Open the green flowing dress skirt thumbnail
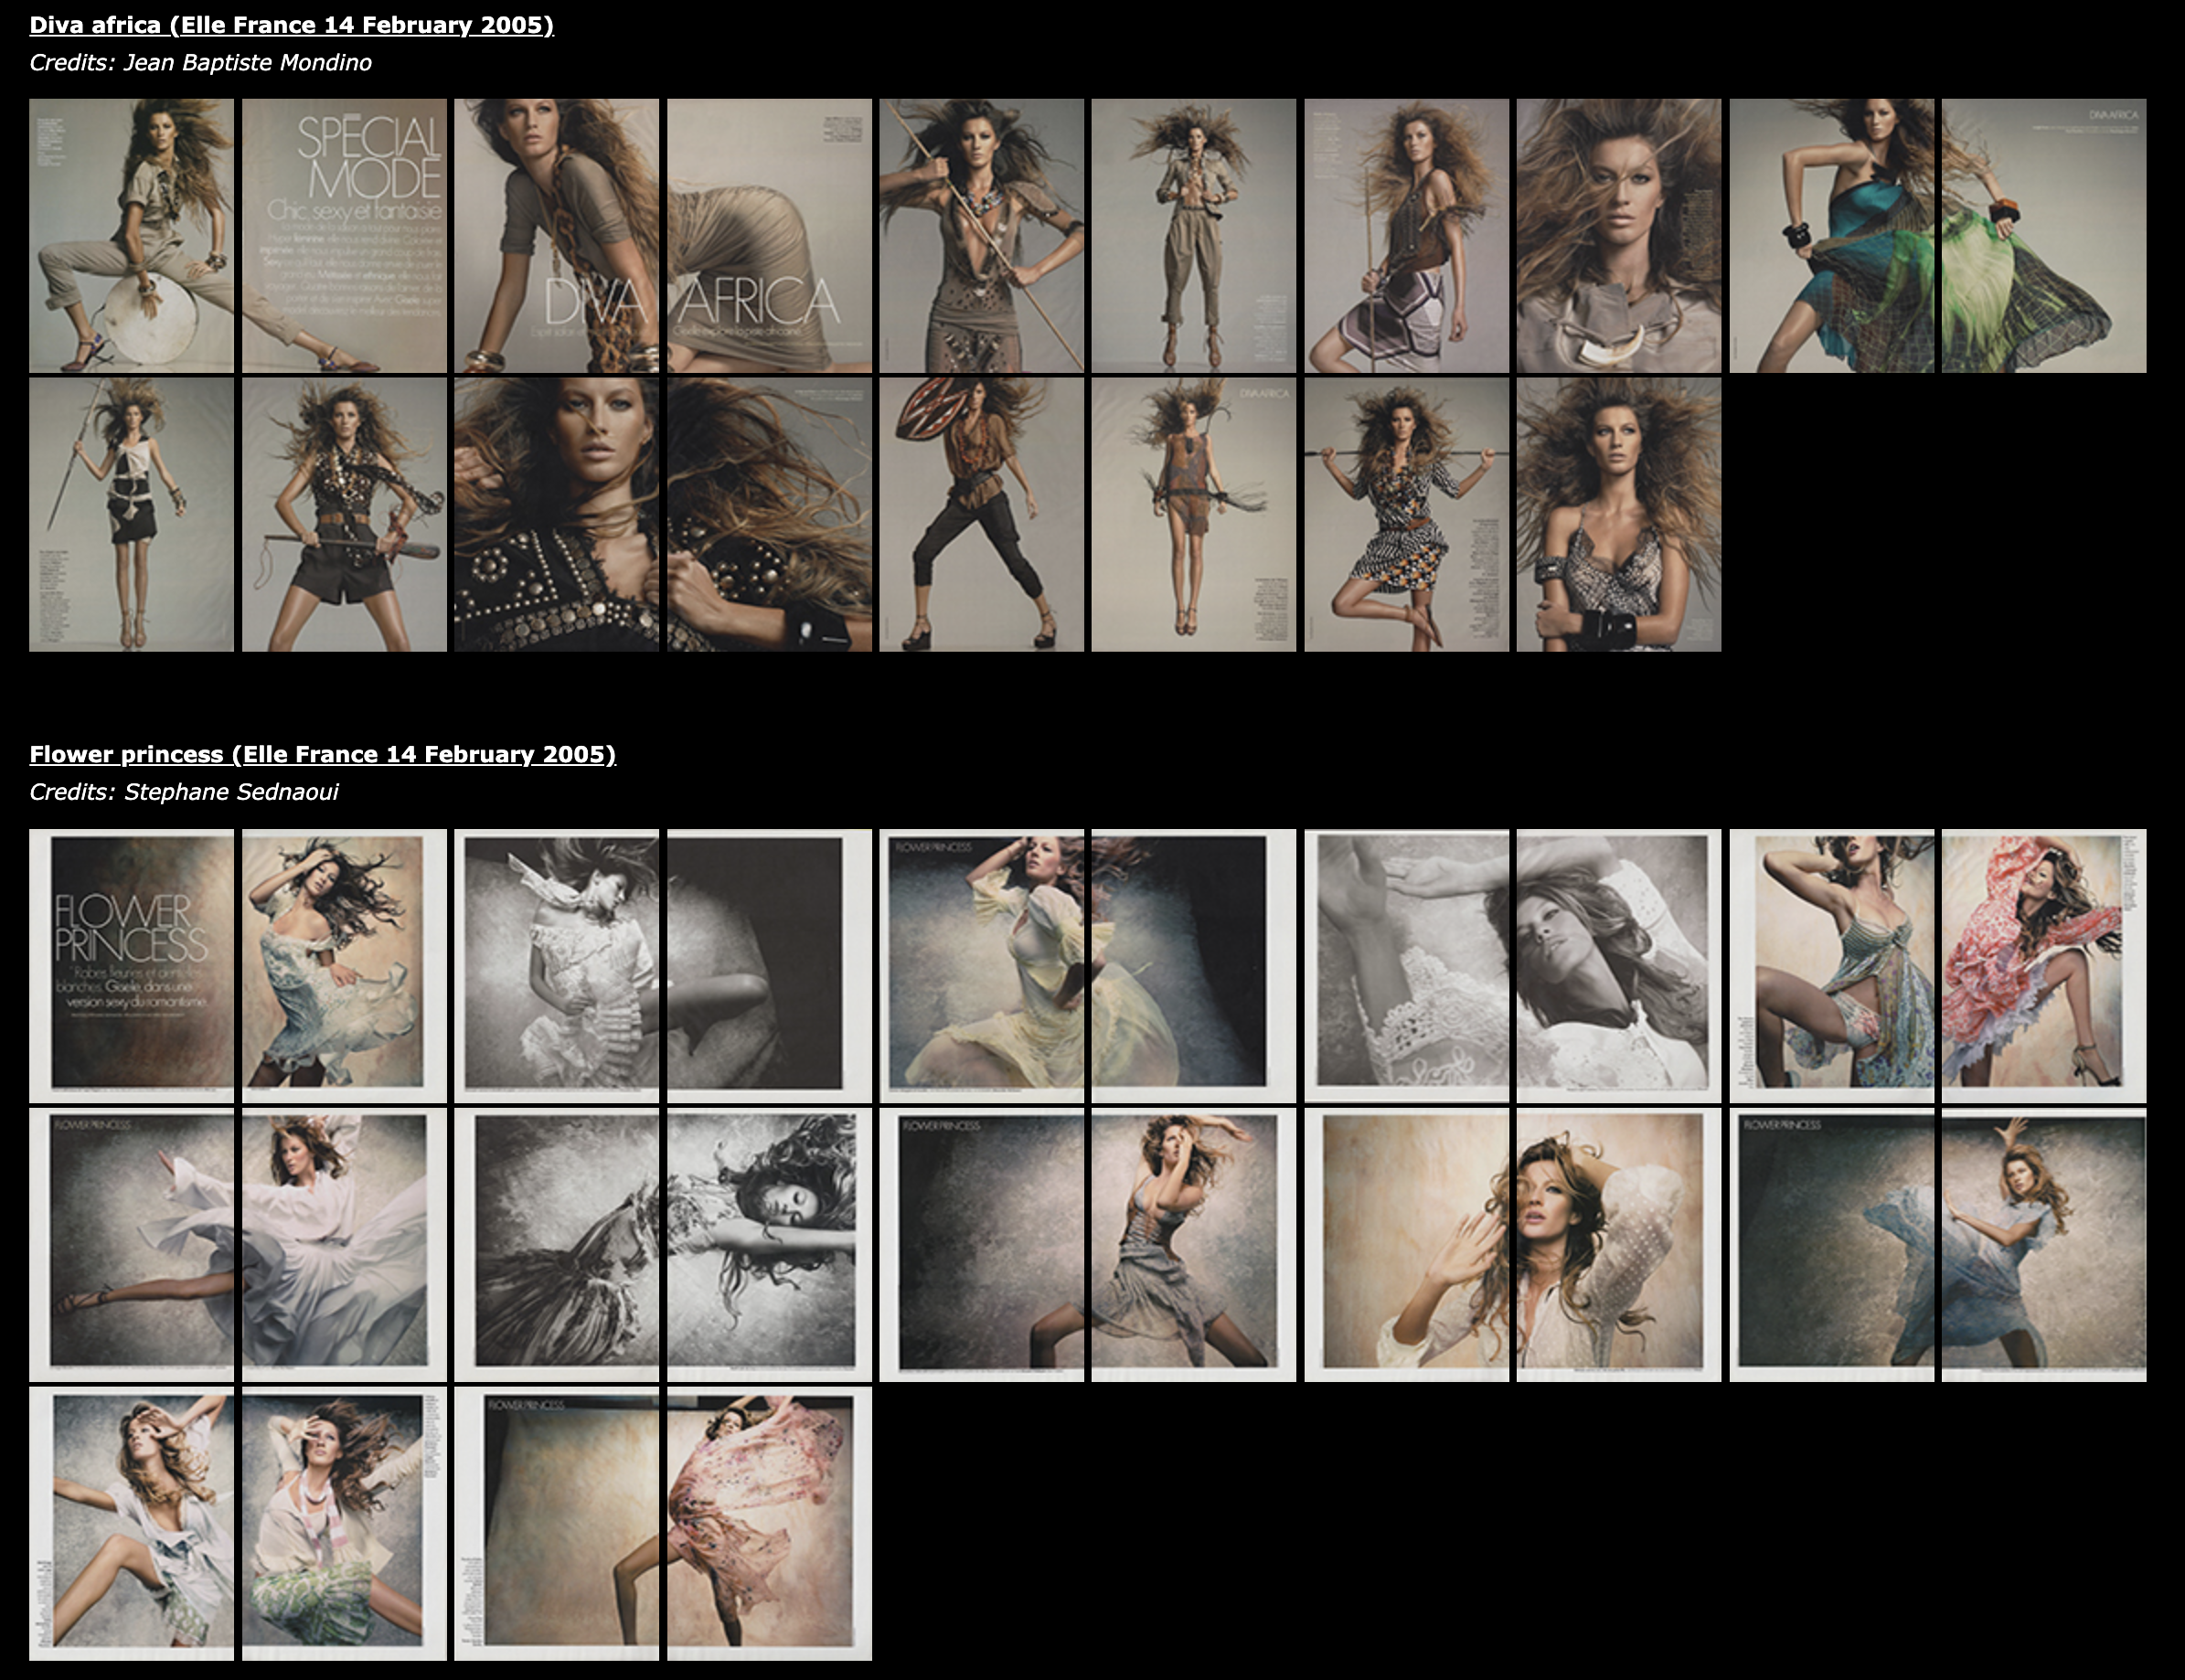 pos(2043,235)
